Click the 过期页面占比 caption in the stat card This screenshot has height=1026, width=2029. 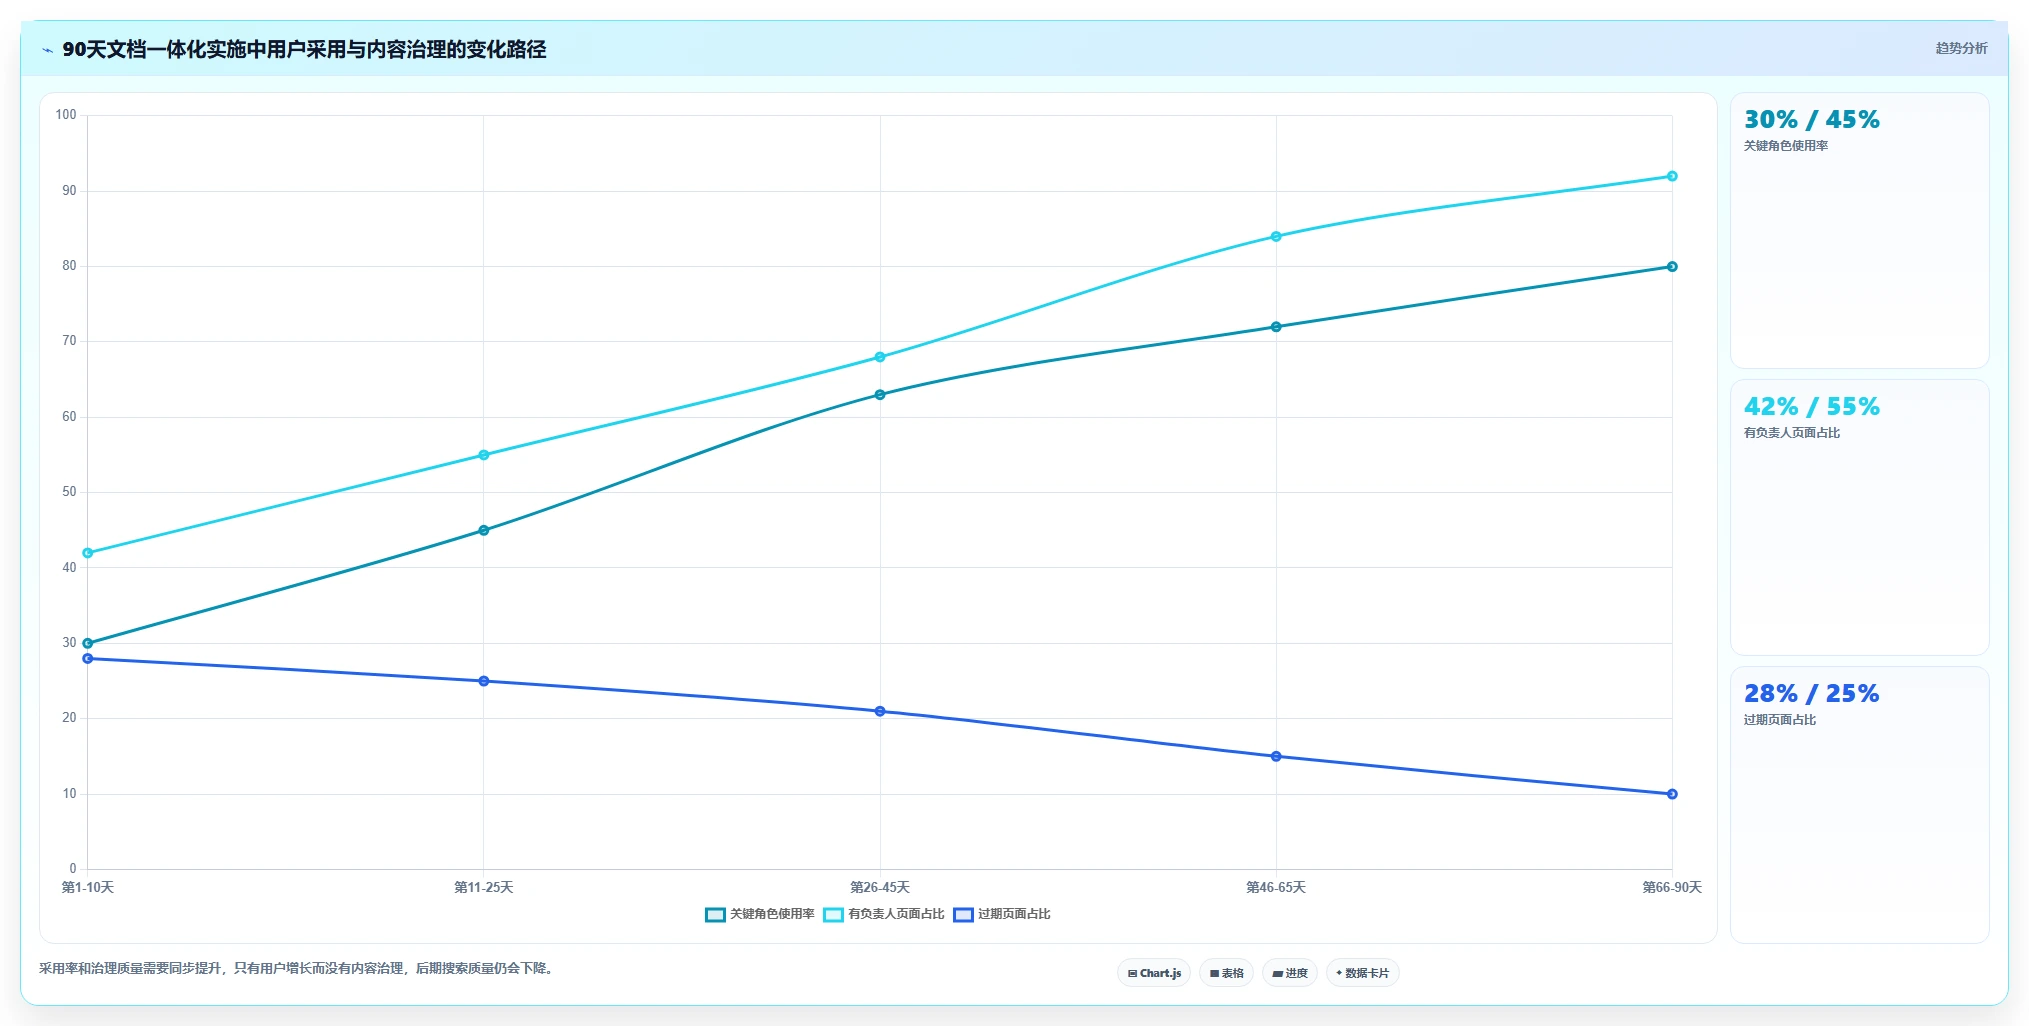point(1780,720)
